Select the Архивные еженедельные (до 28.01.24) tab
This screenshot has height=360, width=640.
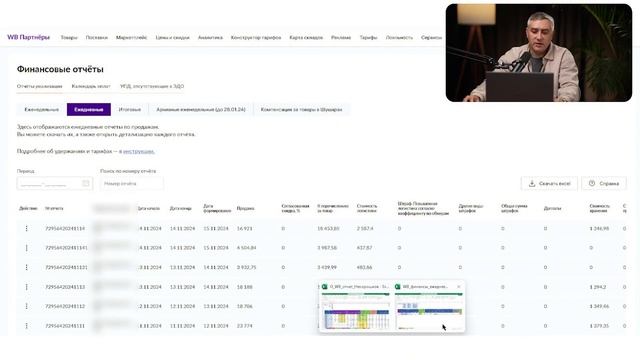click(201, 109)
